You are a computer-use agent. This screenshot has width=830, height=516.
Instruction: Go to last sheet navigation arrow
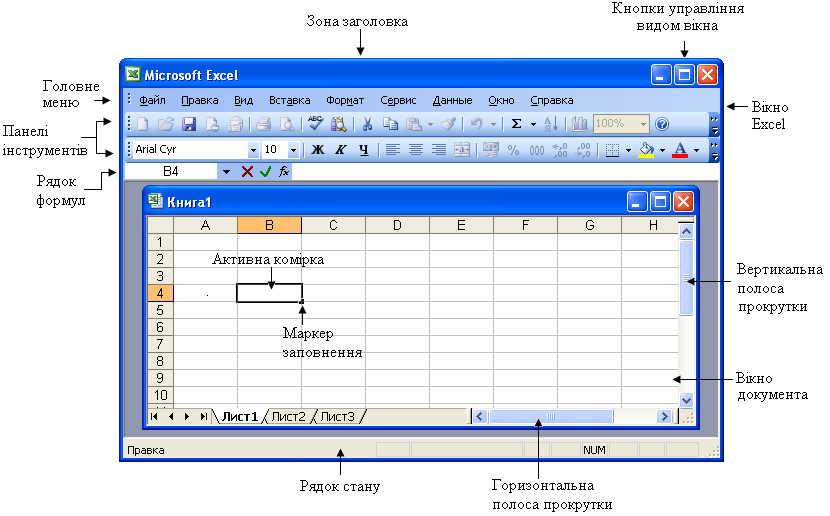204,417
